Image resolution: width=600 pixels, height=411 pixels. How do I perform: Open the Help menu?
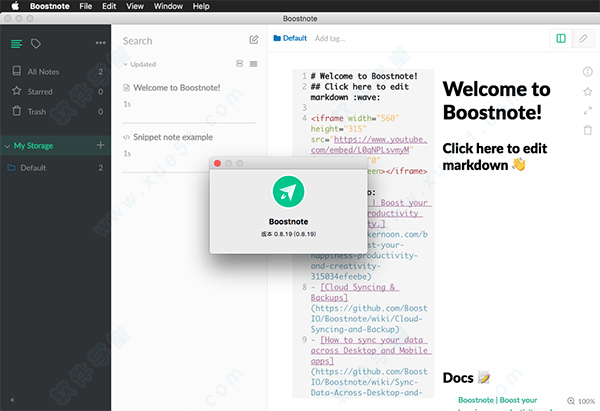(x=201, y=6)
